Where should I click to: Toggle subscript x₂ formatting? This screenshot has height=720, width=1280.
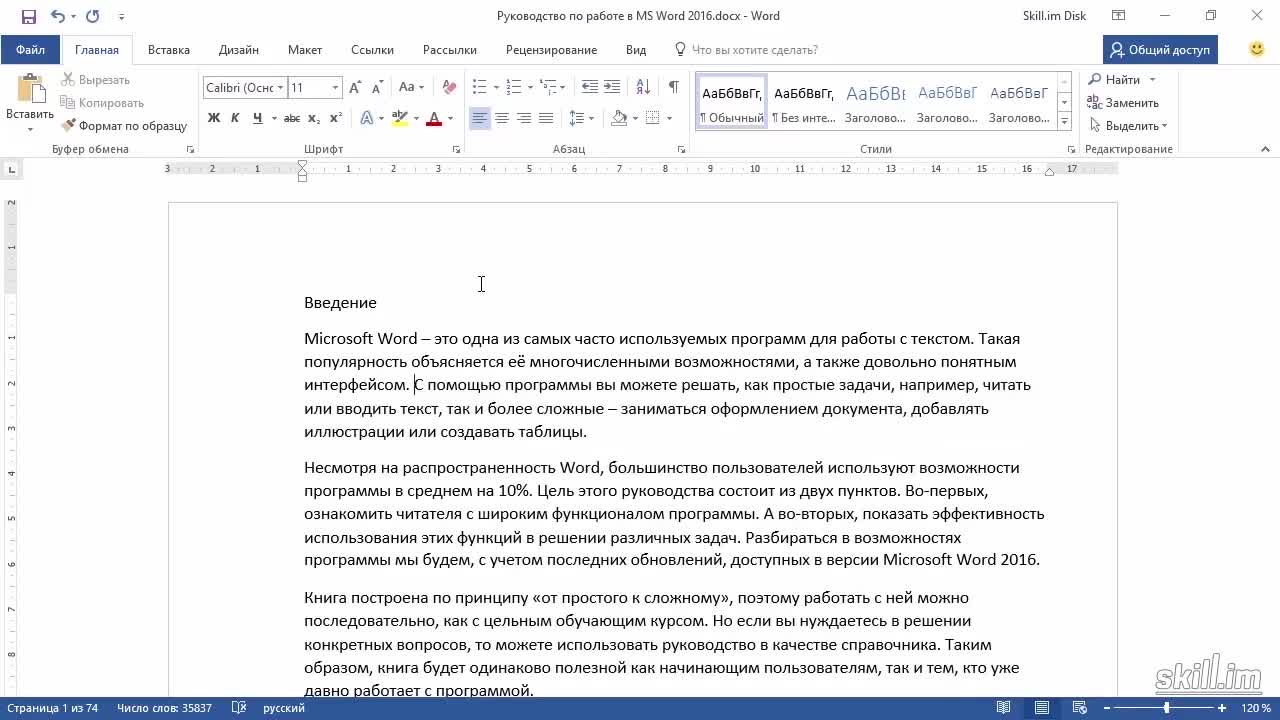314,118
